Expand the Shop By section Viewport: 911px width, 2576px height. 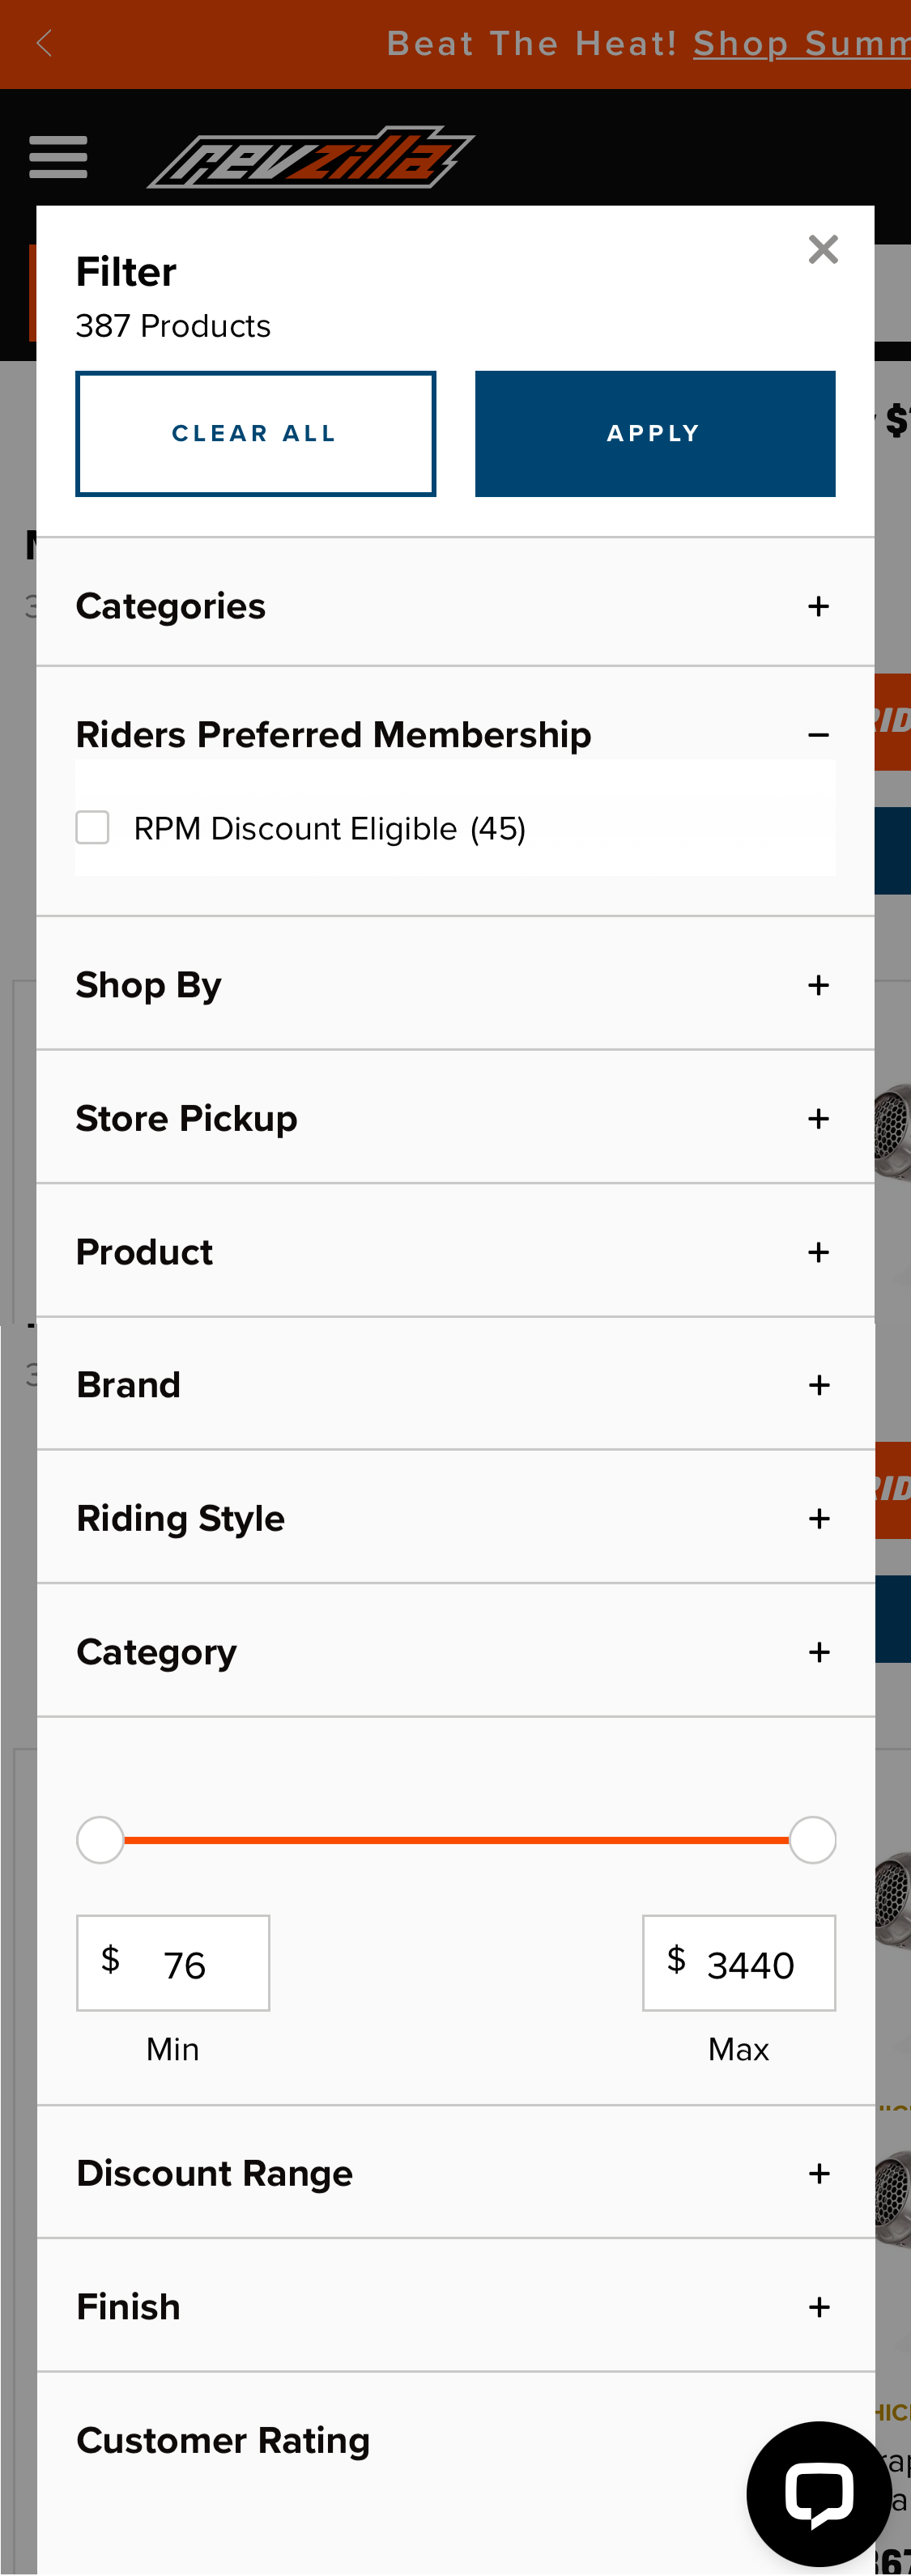pyautogui.click(x=818, y=985)
